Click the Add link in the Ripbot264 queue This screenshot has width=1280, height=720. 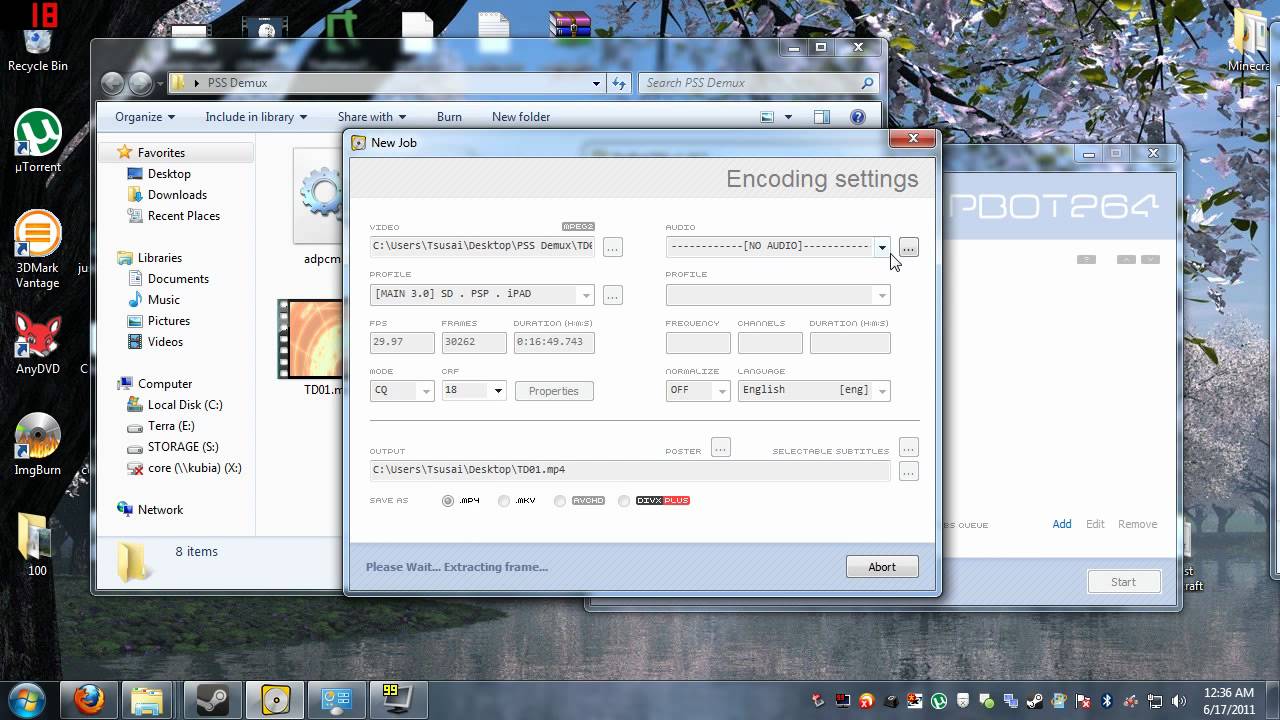tap(1062, 524)
